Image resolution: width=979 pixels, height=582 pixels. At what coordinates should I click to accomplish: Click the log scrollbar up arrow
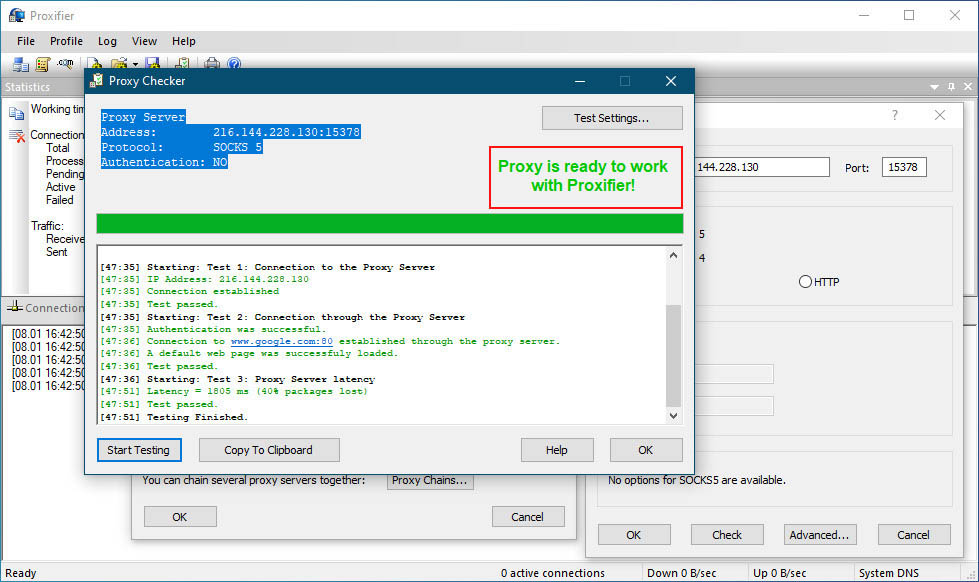(673, 255)
